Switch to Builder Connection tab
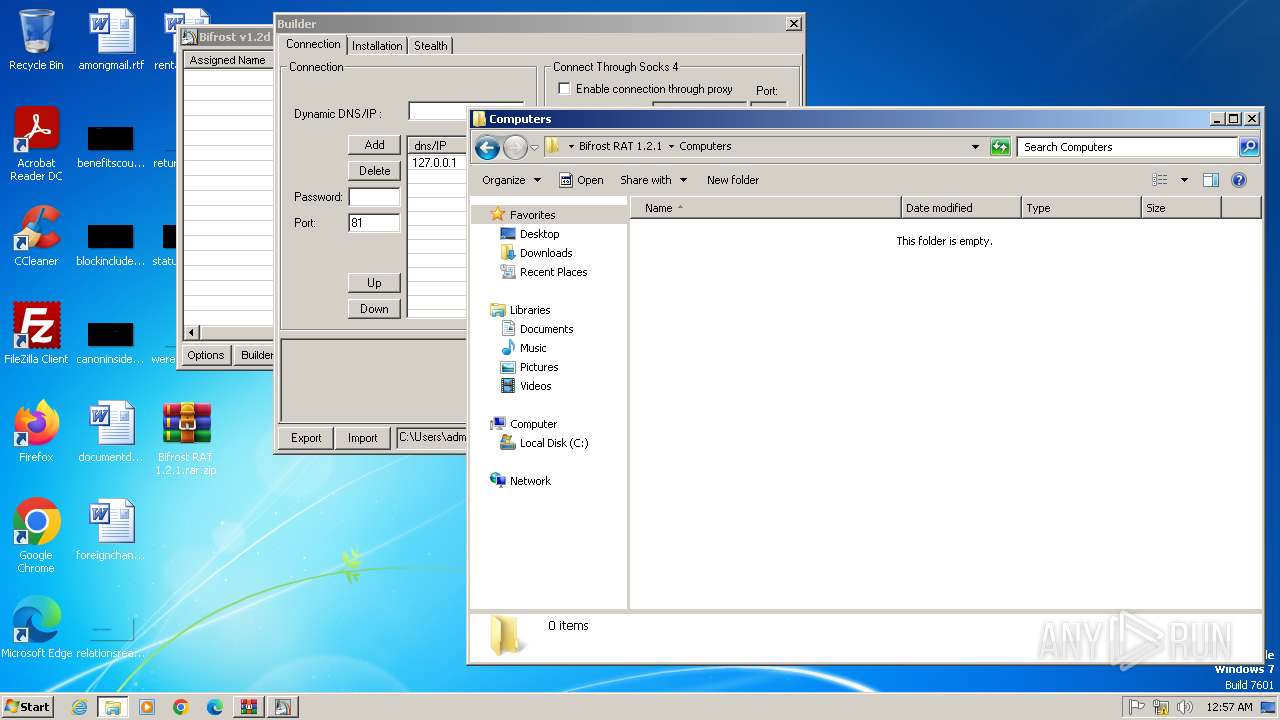Image resolution: width=1280 pixels, height=720 pixels. [313, 44]
